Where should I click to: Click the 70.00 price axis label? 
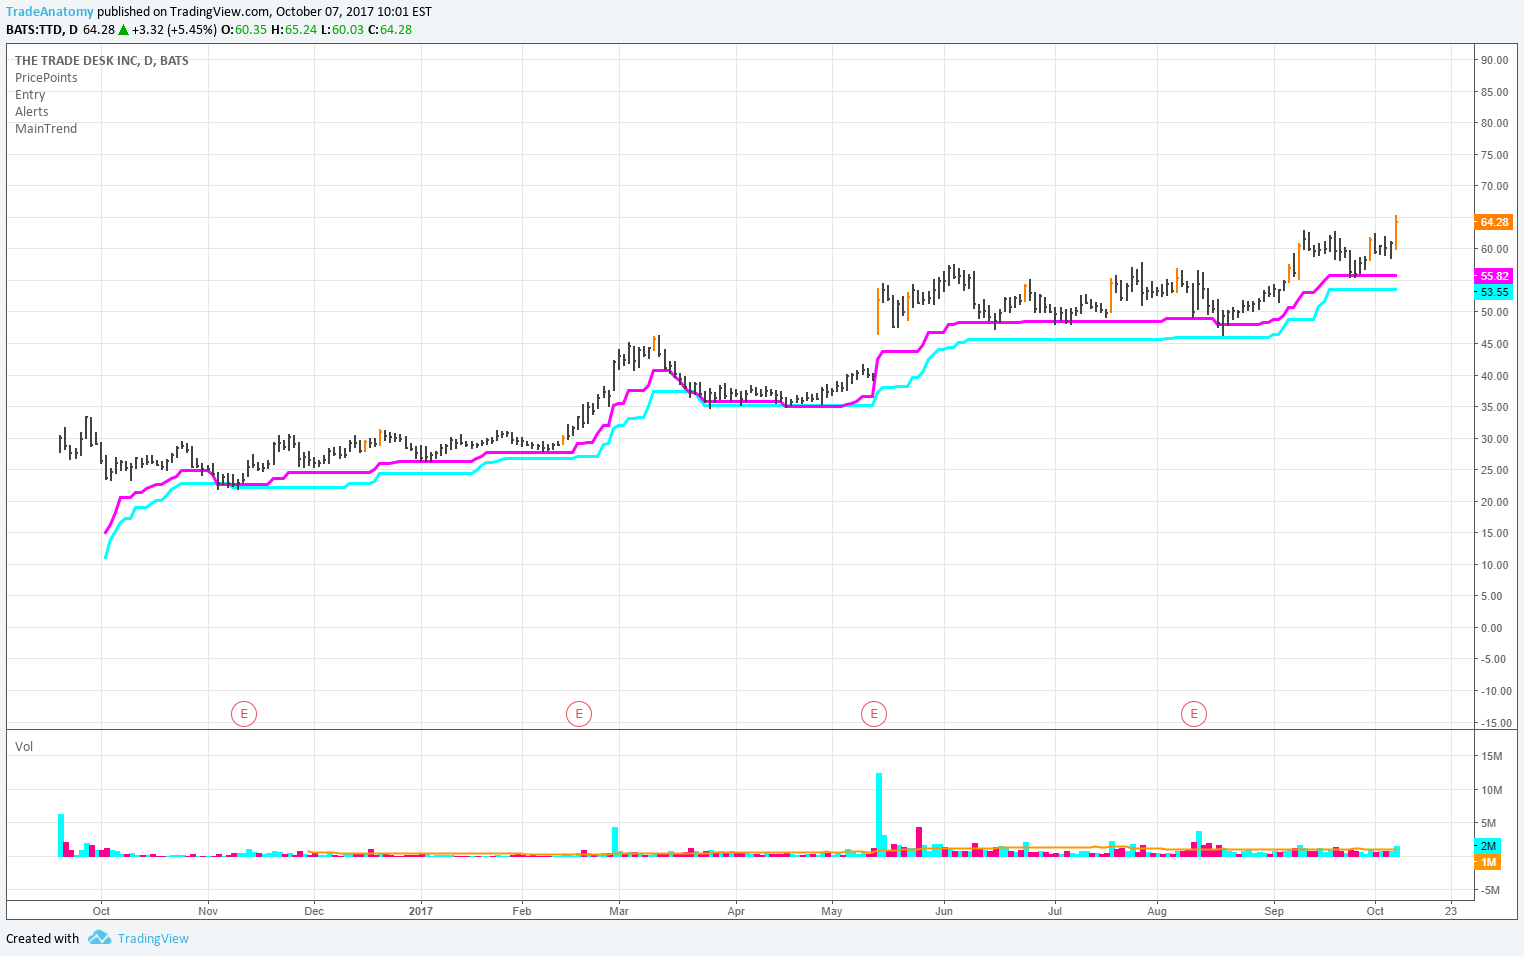[x=1495, y=186]
